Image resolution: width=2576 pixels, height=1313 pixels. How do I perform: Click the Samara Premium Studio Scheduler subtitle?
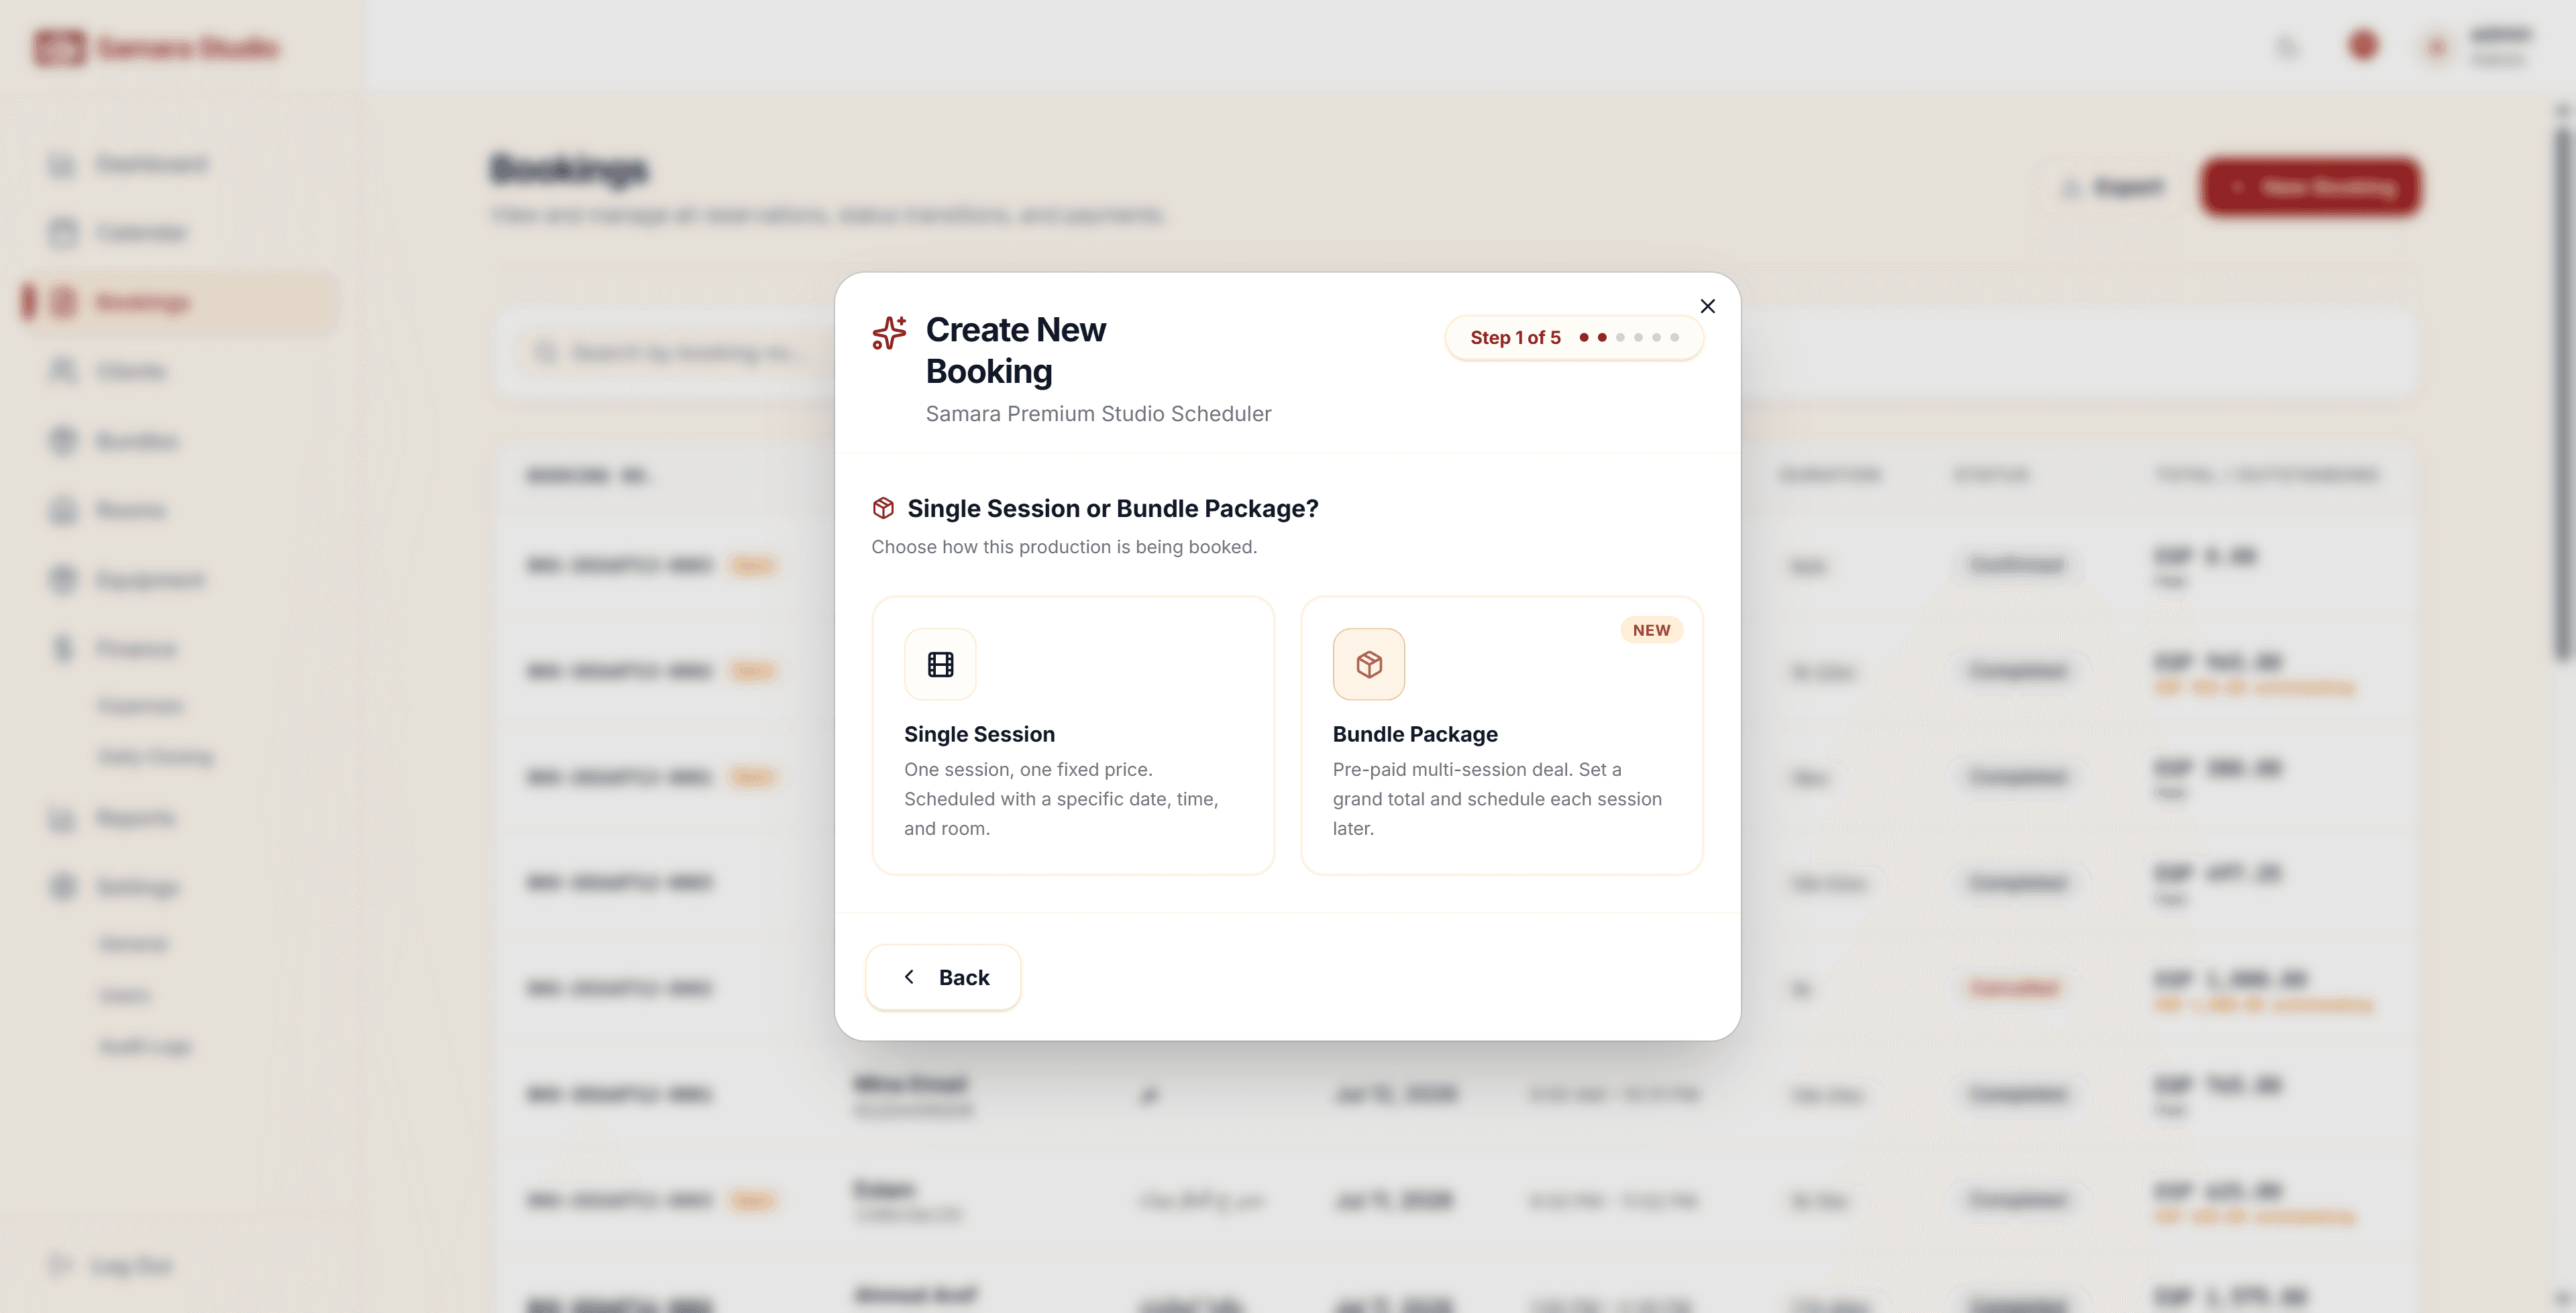1098,414
